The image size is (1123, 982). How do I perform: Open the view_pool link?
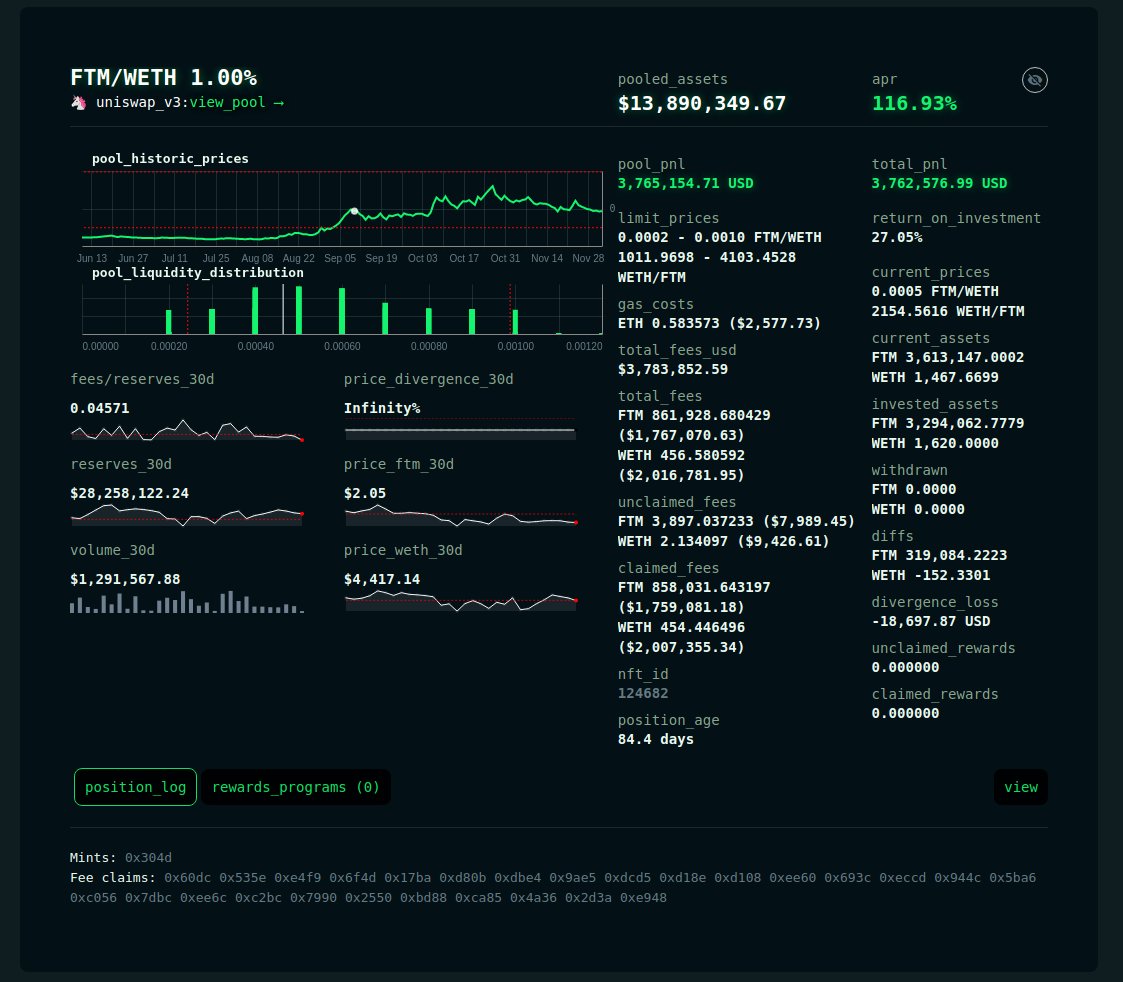(236, 102)
